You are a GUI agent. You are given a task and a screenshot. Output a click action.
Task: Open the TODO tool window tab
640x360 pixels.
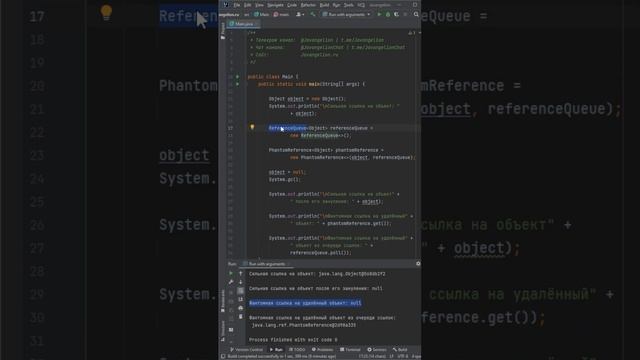point(297,350)
